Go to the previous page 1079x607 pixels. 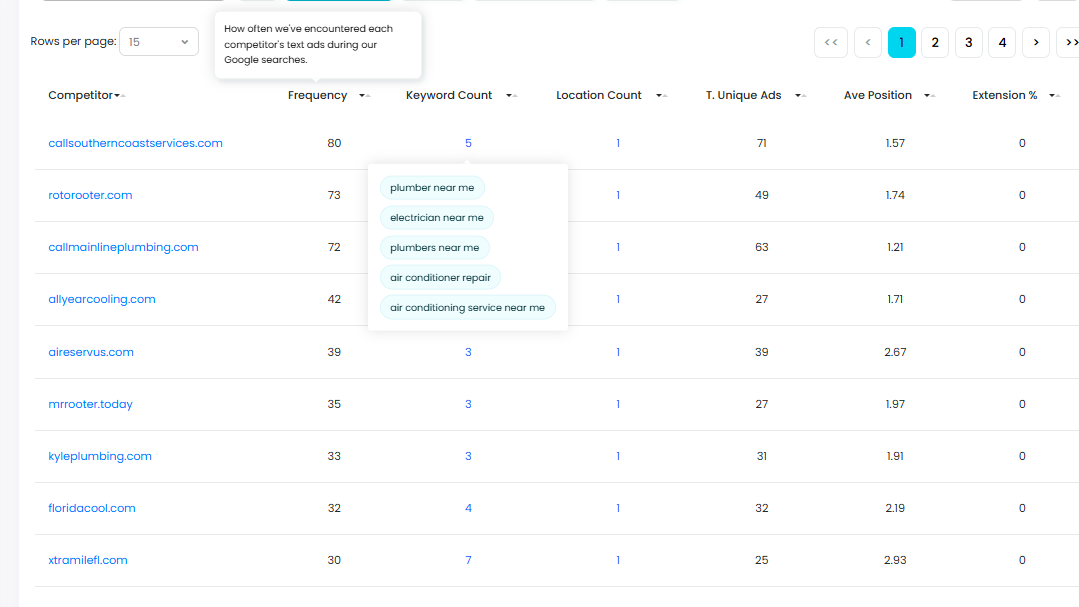tap(868, 43)
